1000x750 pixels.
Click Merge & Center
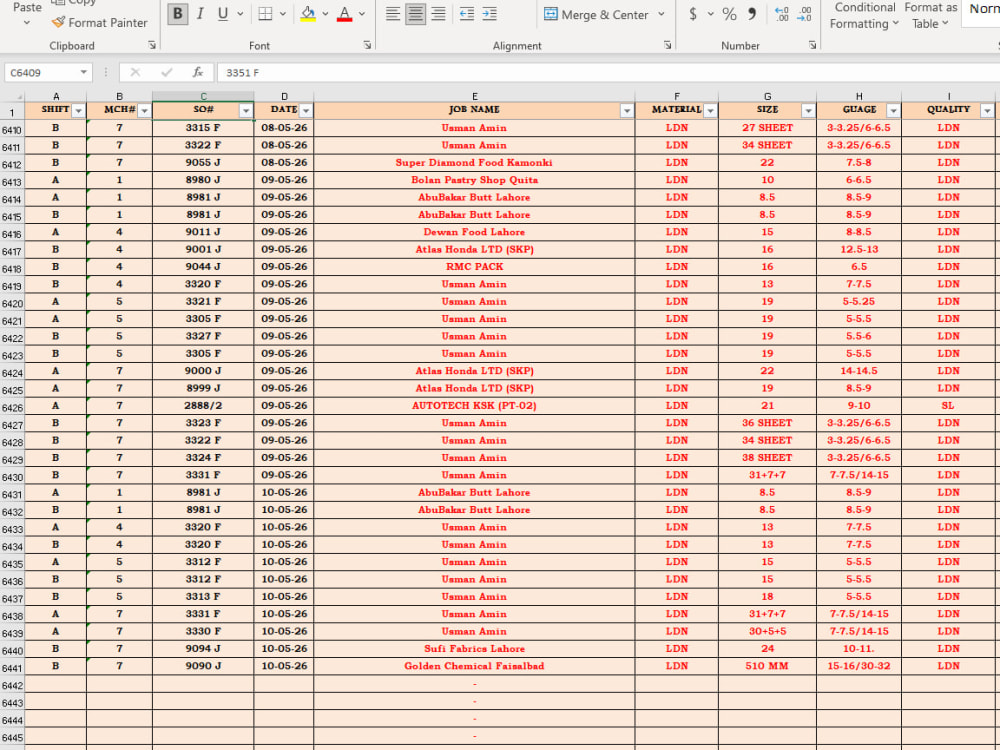tap(596, 14)
